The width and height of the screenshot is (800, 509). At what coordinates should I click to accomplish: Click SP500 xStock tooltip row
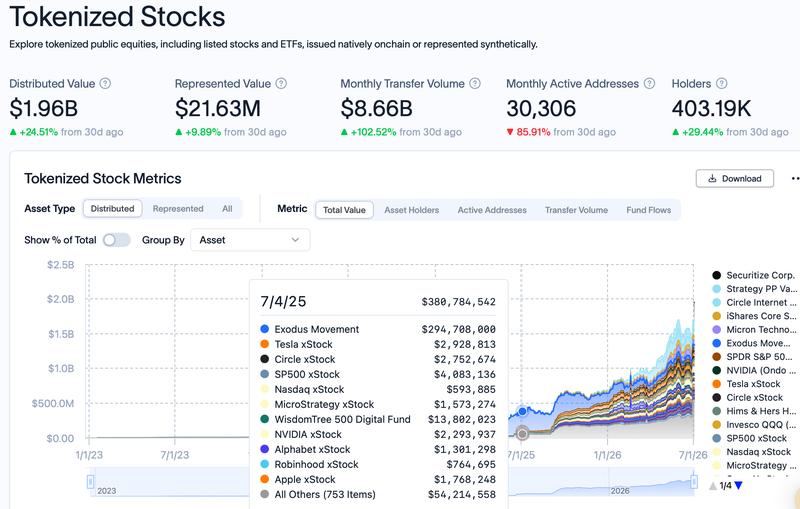click(378, 374)
